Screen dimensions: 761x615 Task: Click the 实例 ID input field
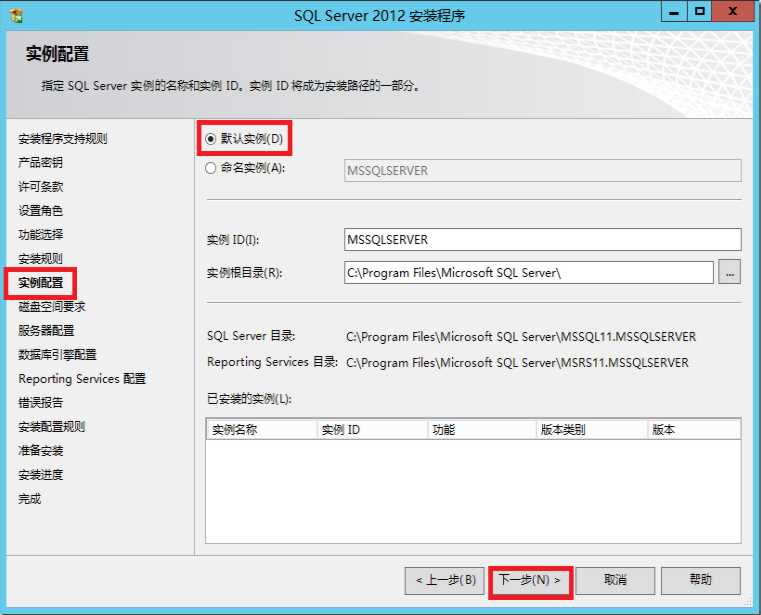tap(543, 240)
